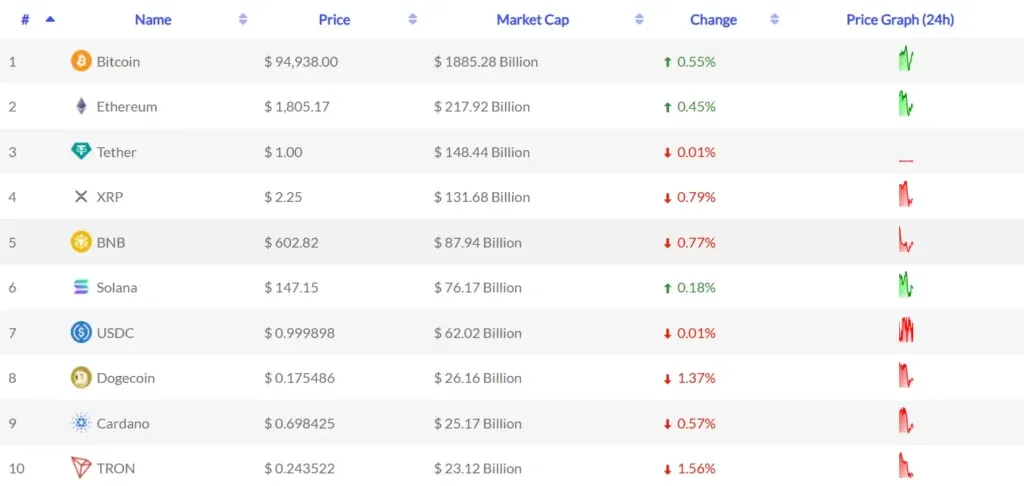Click the Bitcoin coin logo icon
1024x486 pixels.
pyautogui.click(x=81, y=62)
